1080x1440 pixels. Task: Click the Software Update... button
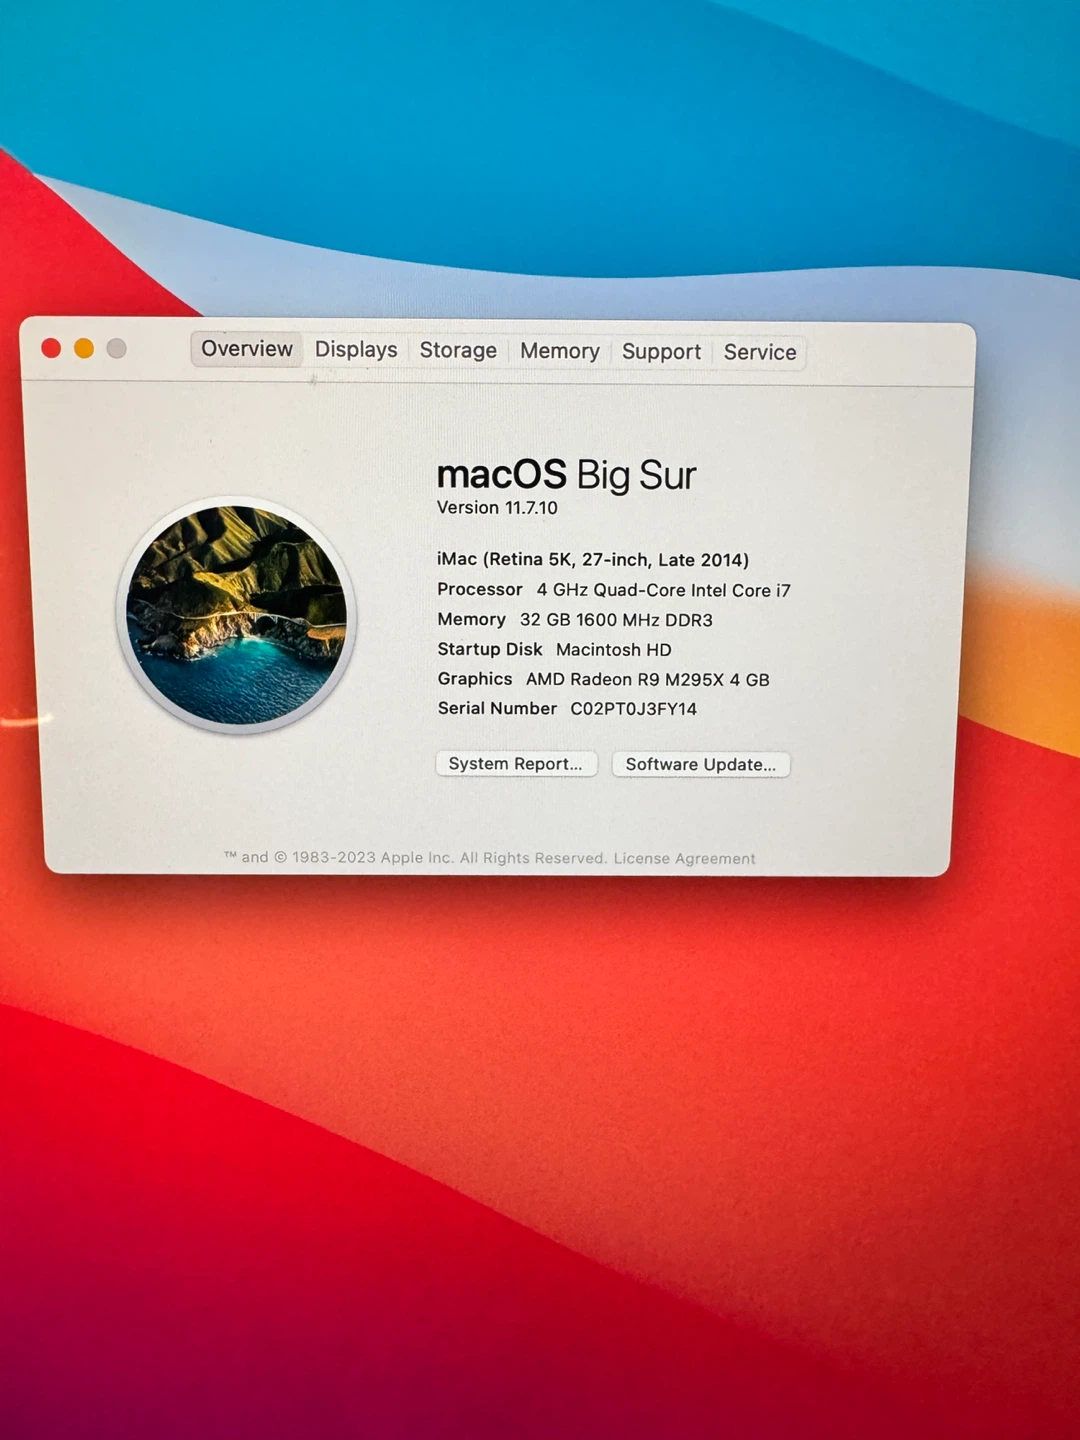pyautogui.click(x=701, y=765)
